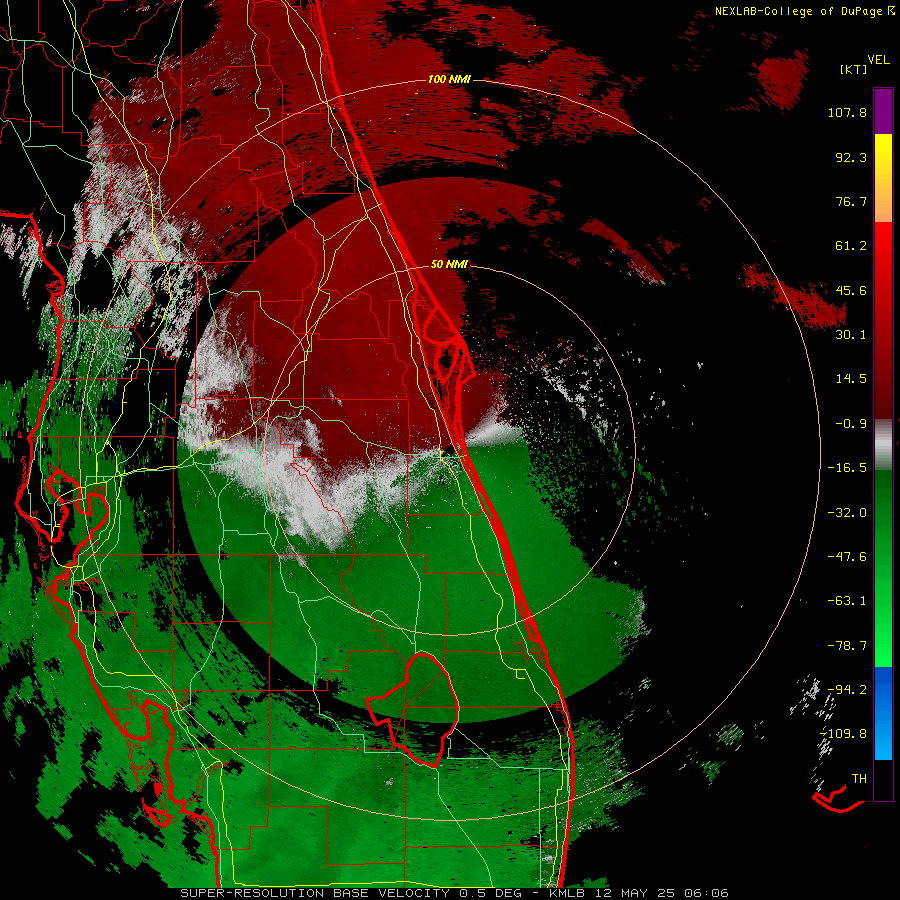900x900 pixels.
Task: Select the 107.8 scale value
Action: pyautogui.click(x=847, y=112)
